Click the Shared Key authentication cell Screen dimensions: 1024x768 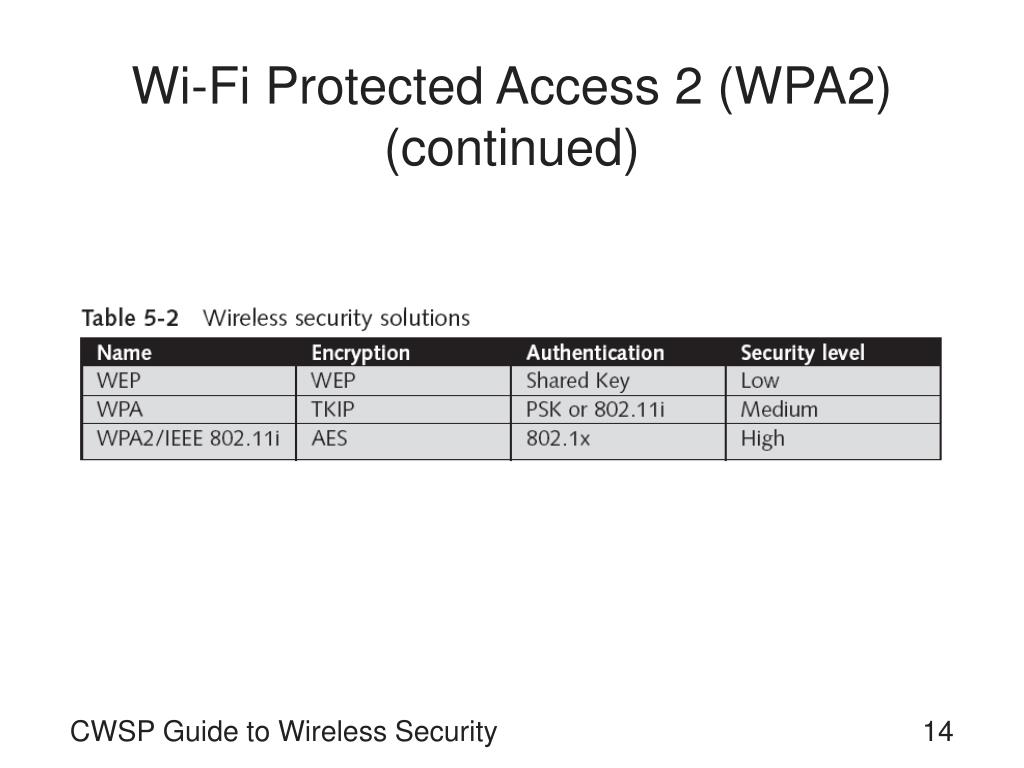click(x=618, y=381)
